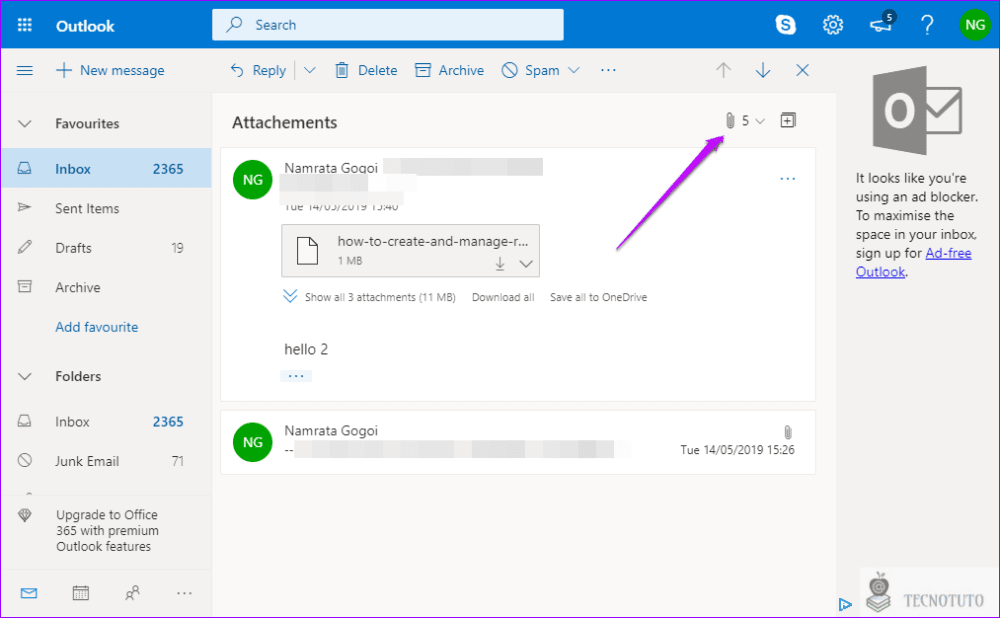1000x618 pixels.
Task: Toggle the hamburger navigation pane
Action: click(24, 70)
